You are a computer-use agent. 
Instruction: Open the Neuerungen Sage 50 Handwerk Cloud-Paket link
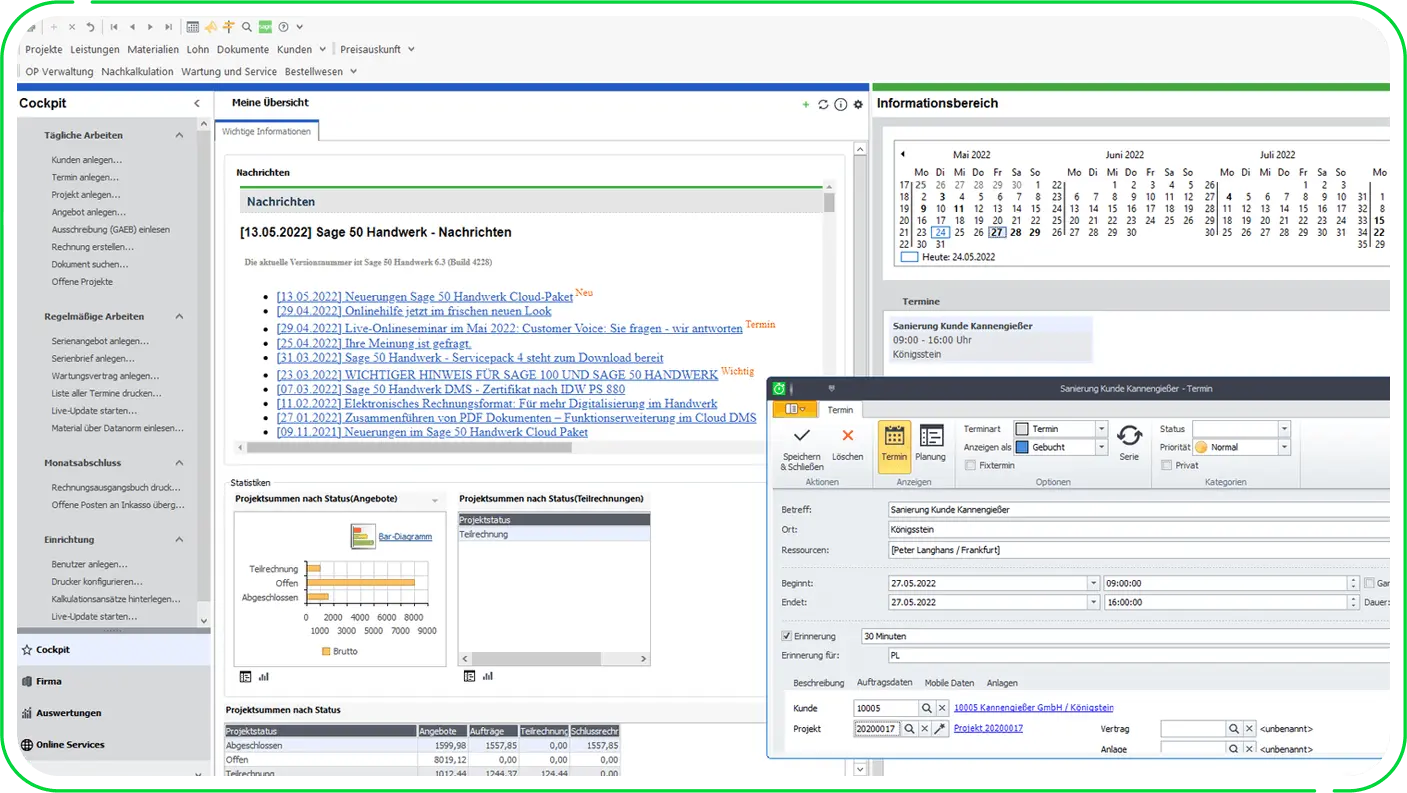point(425,297)
